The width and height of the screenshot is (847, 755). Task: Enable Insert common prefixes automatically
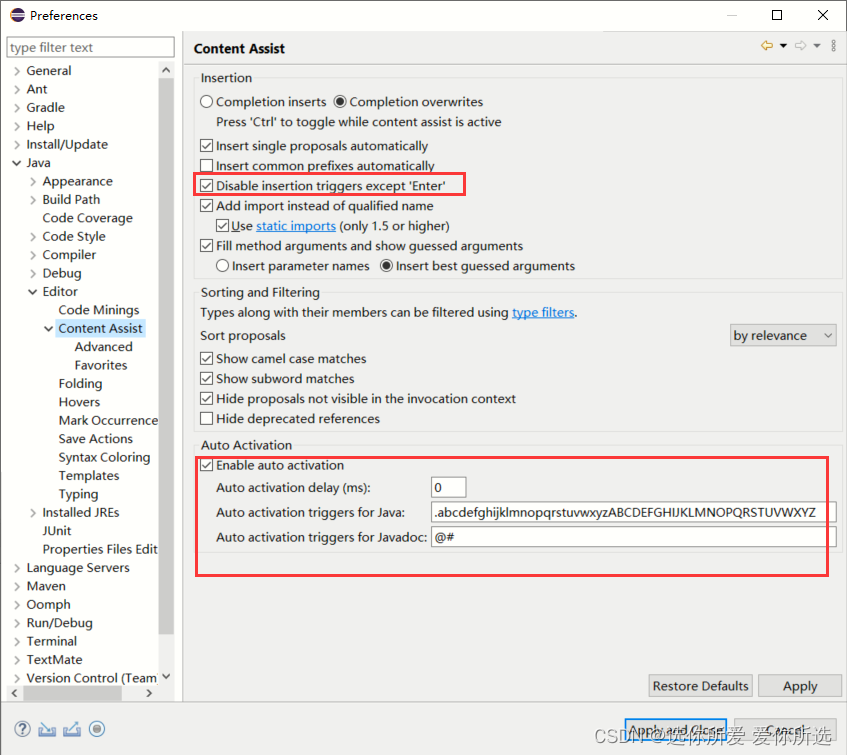(x=206, y=165)
